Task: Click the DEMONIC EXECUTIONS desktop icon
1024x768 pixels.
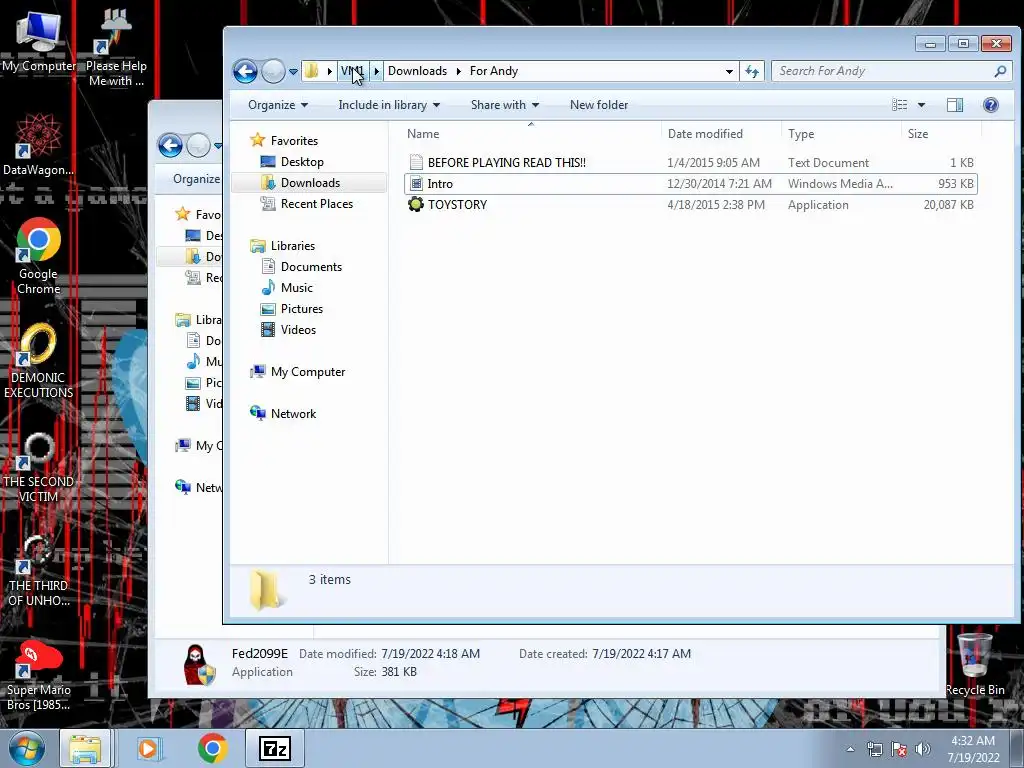Action: point(38,360)
